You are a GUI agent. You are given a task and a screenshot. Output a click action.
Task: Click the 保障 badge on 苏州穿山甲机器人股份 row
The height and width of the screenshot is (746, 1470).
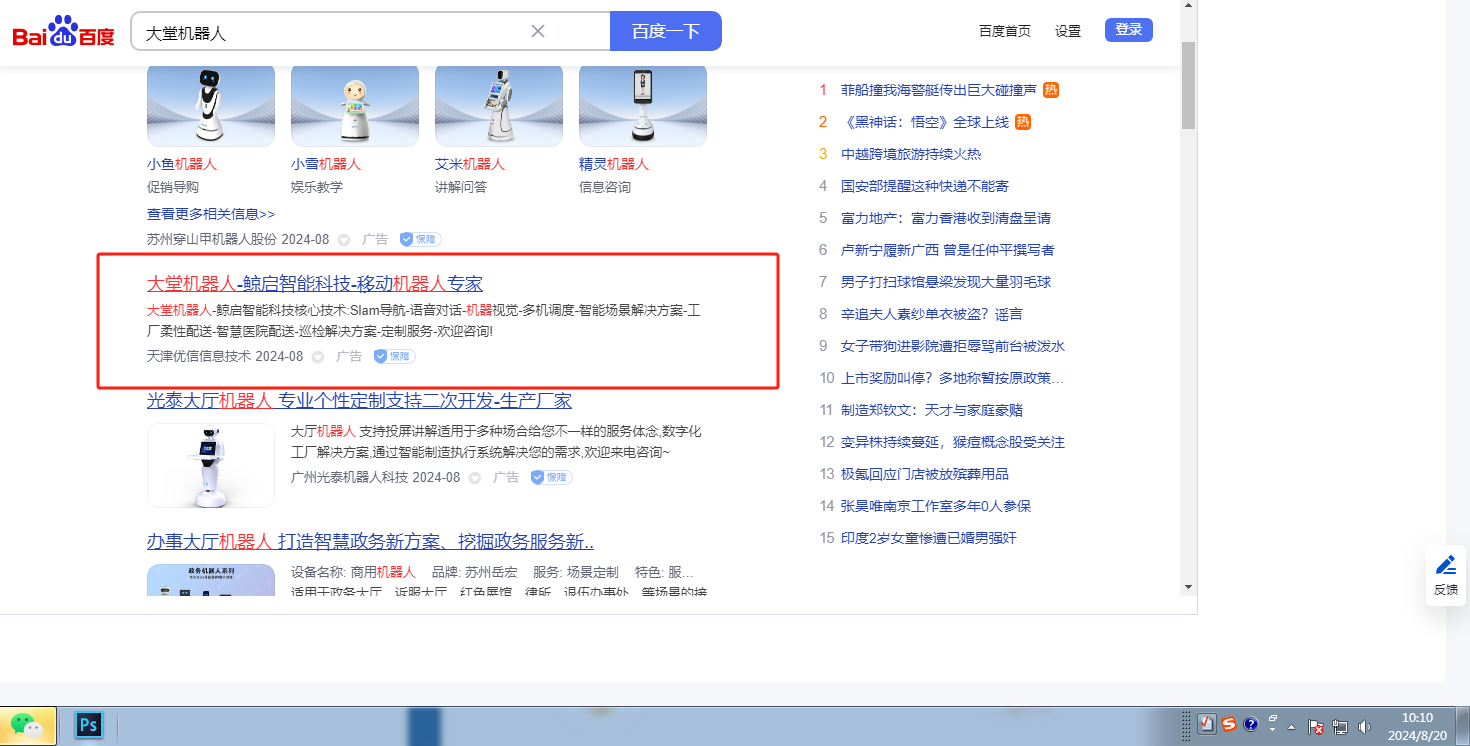click(421, 240)
